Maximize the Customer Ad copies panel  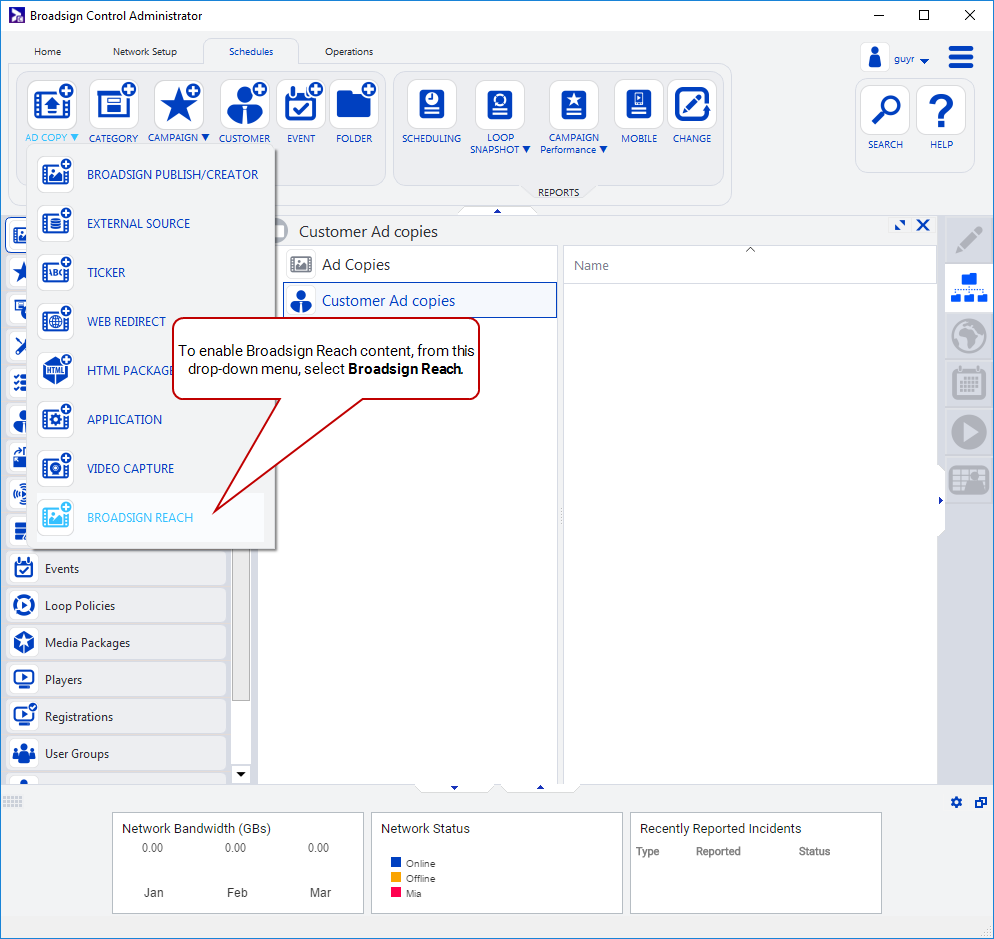coord(900,225)
